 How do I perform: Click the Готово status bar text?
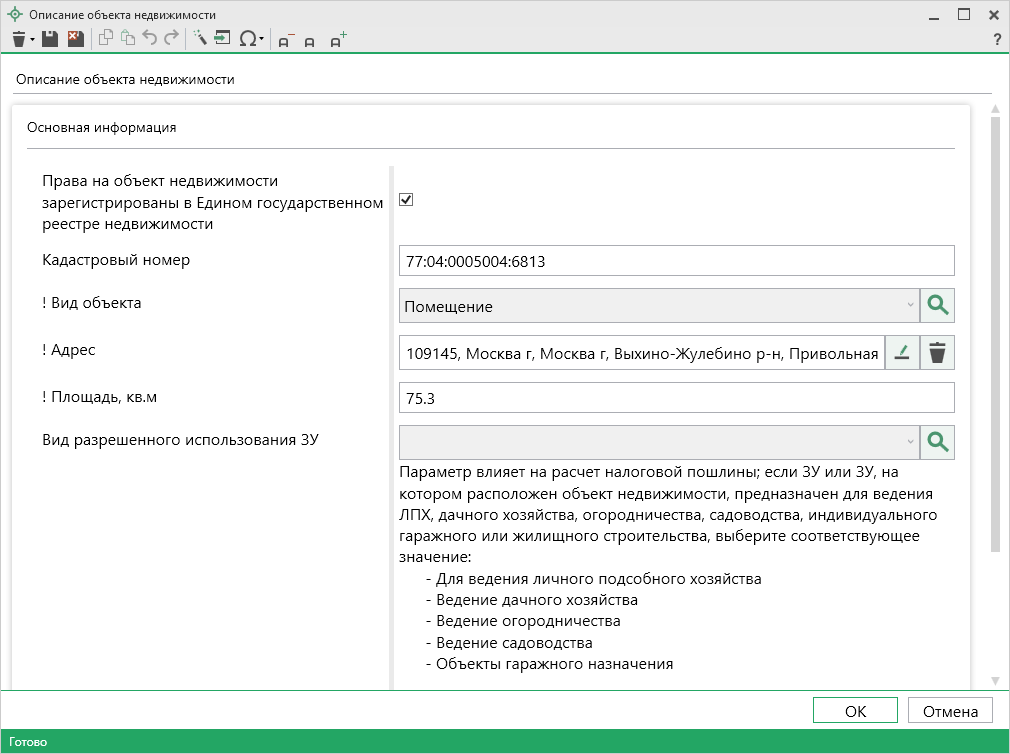[x=28, y=742]
